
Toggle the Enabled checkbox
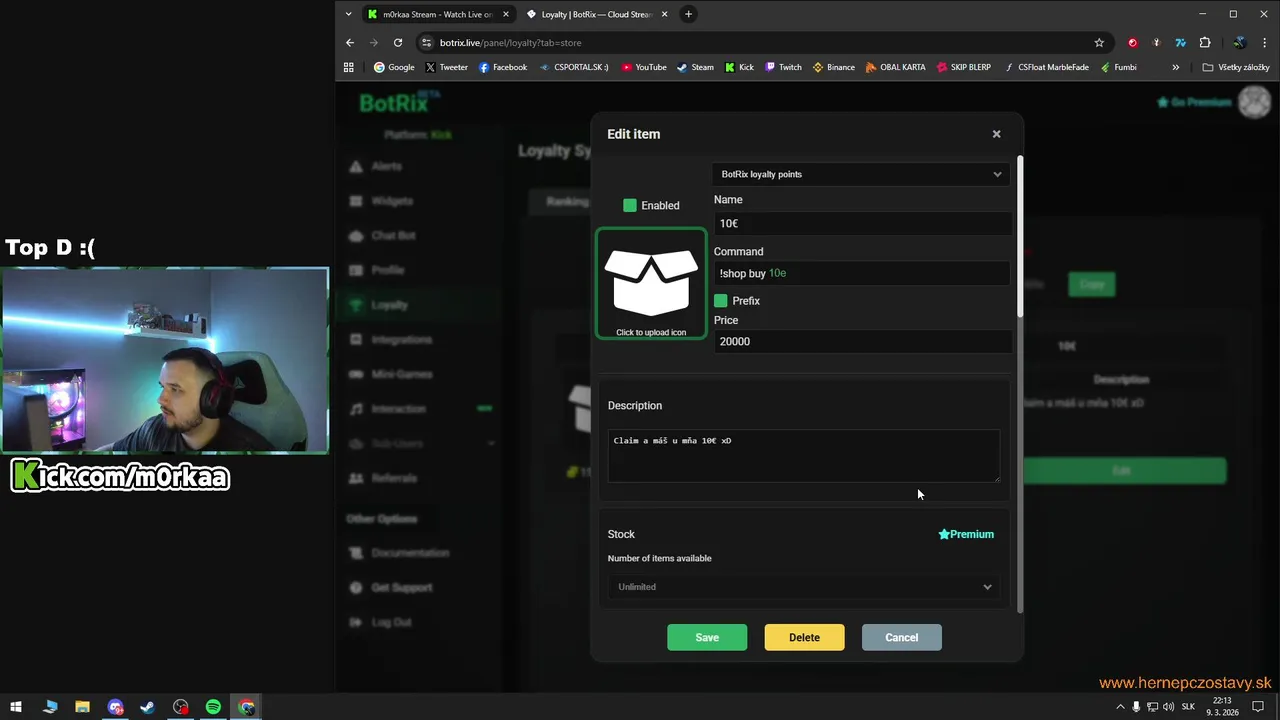[x=630, y=205]
